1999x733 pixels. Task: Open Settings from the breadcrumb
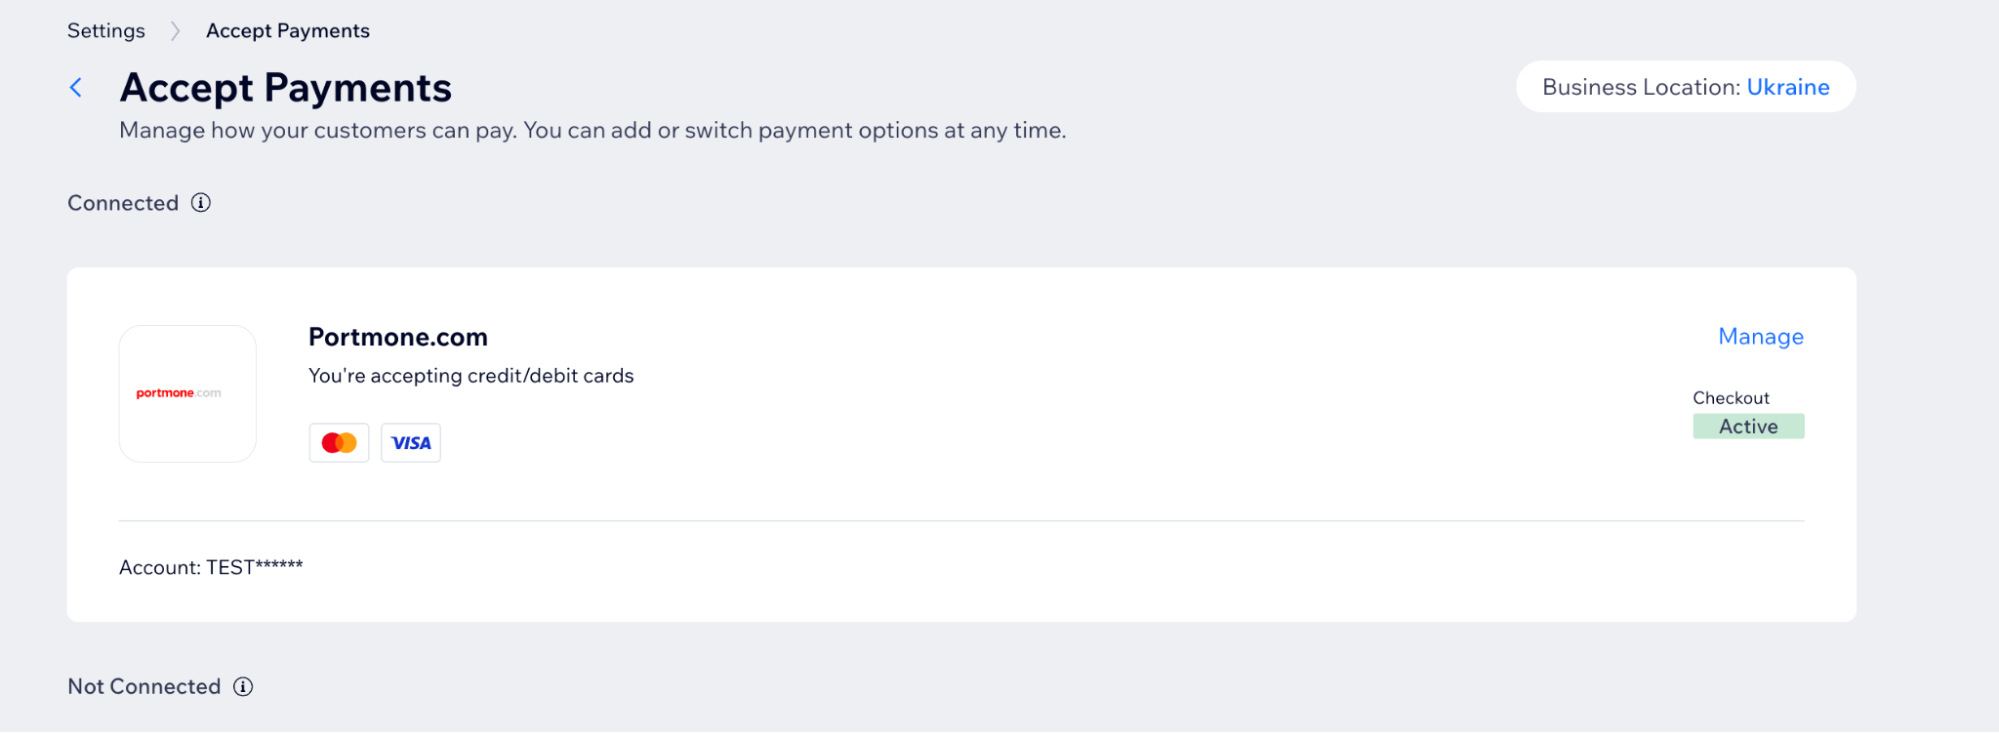click(106, 31)
